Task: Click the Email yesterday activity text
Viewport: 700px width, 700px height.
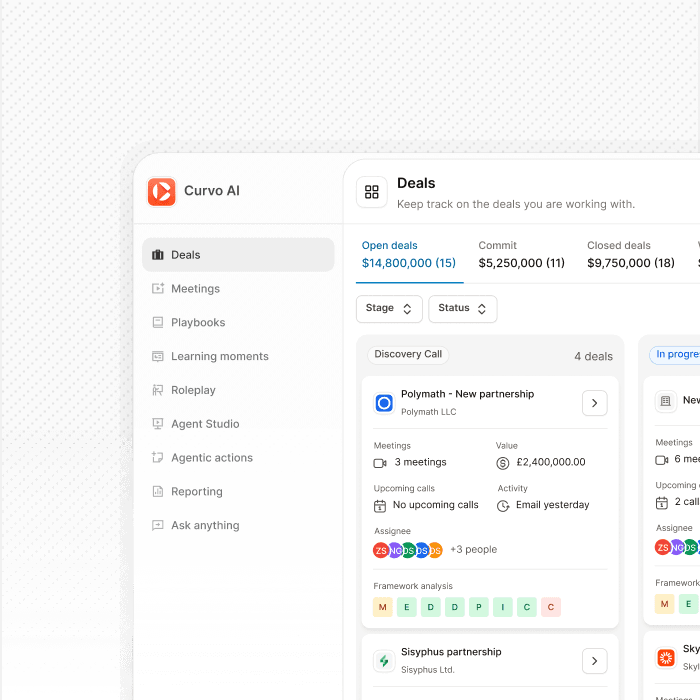Action: click(553, 505)
